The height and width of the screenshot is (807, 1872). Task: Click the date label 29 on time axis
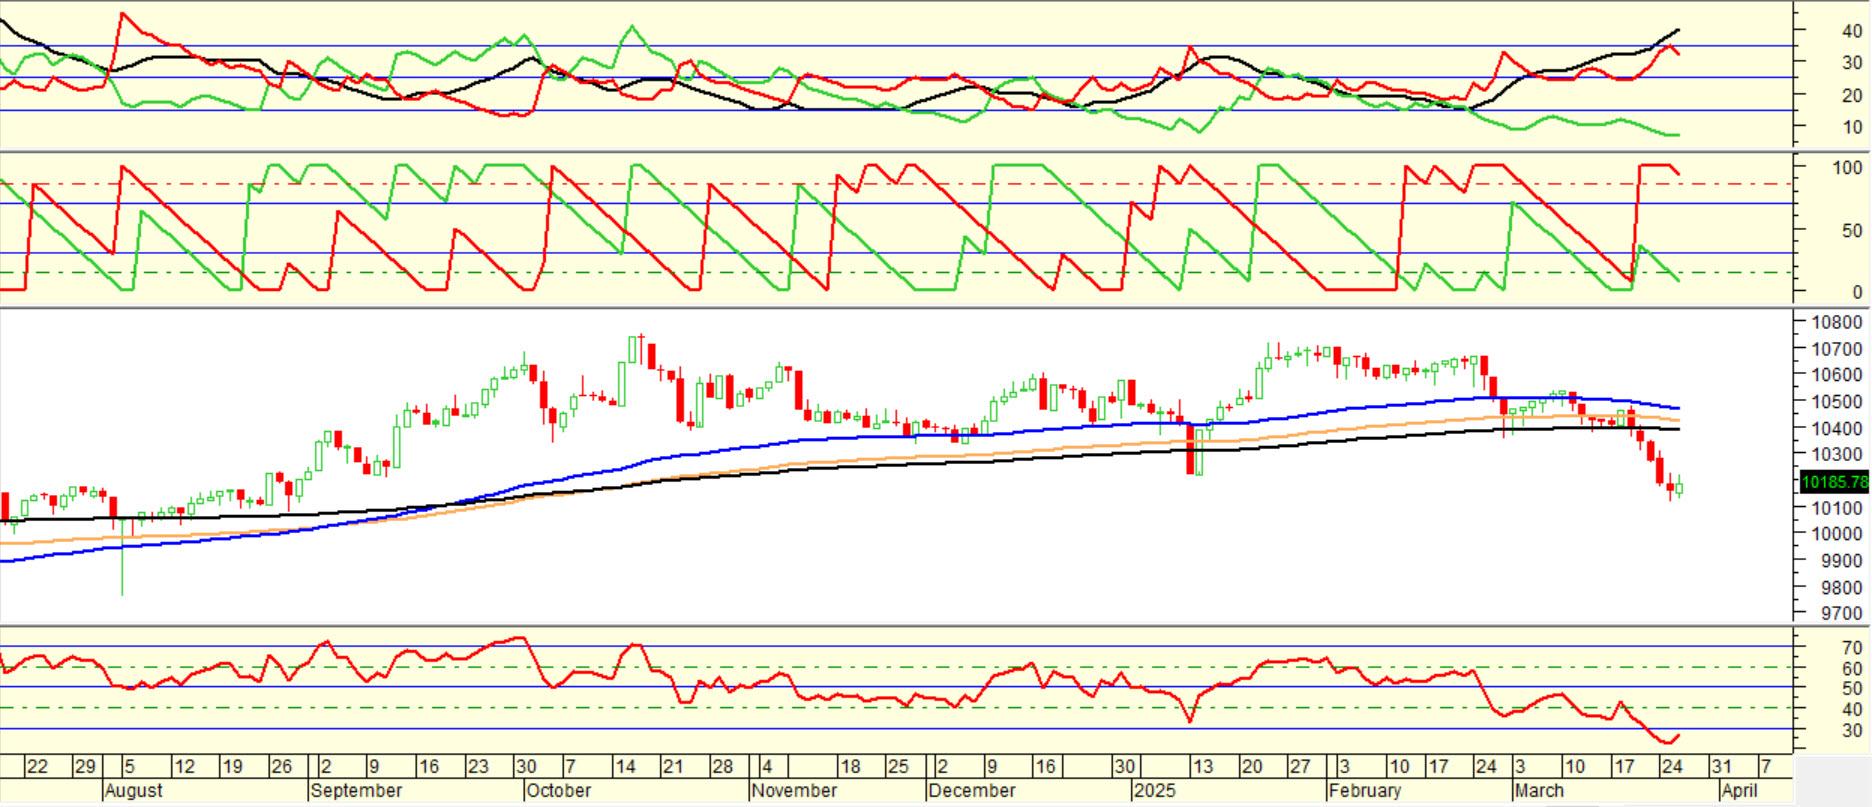(x=85, y=767)
